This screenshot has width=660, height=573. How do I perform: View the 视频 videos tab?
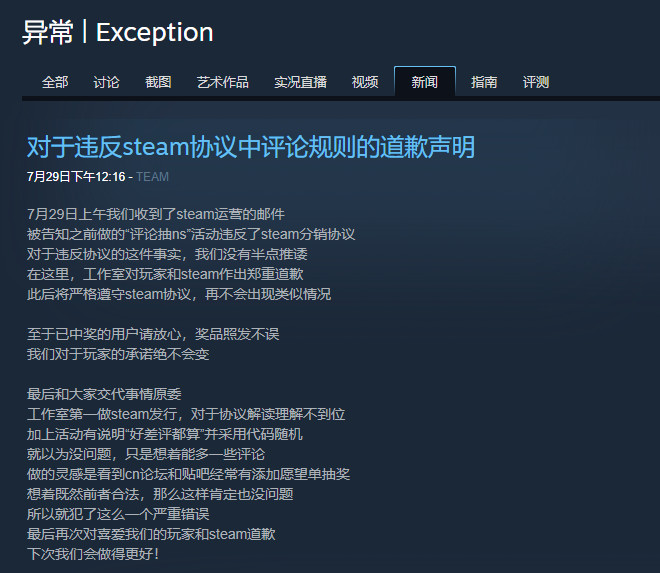point(365,82)
